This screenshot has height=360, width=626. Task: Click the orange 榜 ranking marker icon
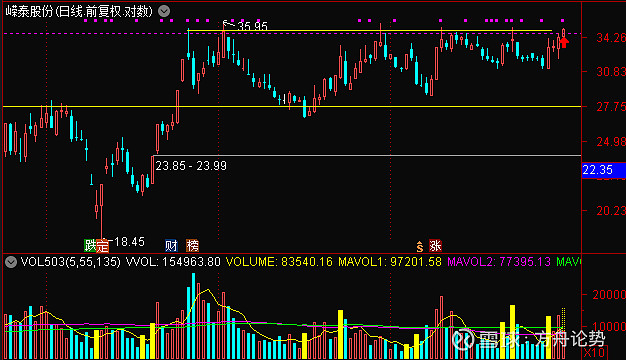tap(192, 245)
